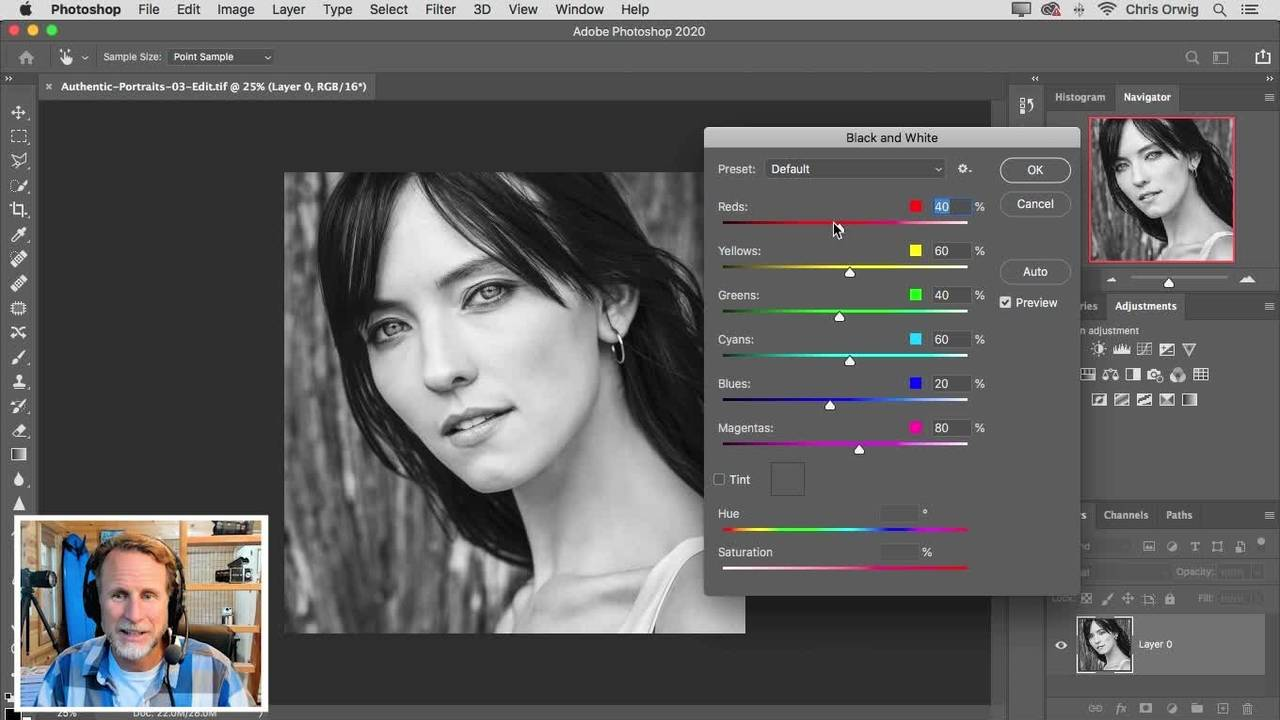Screen dimensions: 1280x720
Task: Select the Clone Stamp tool
Action: (x=19, y=382)
